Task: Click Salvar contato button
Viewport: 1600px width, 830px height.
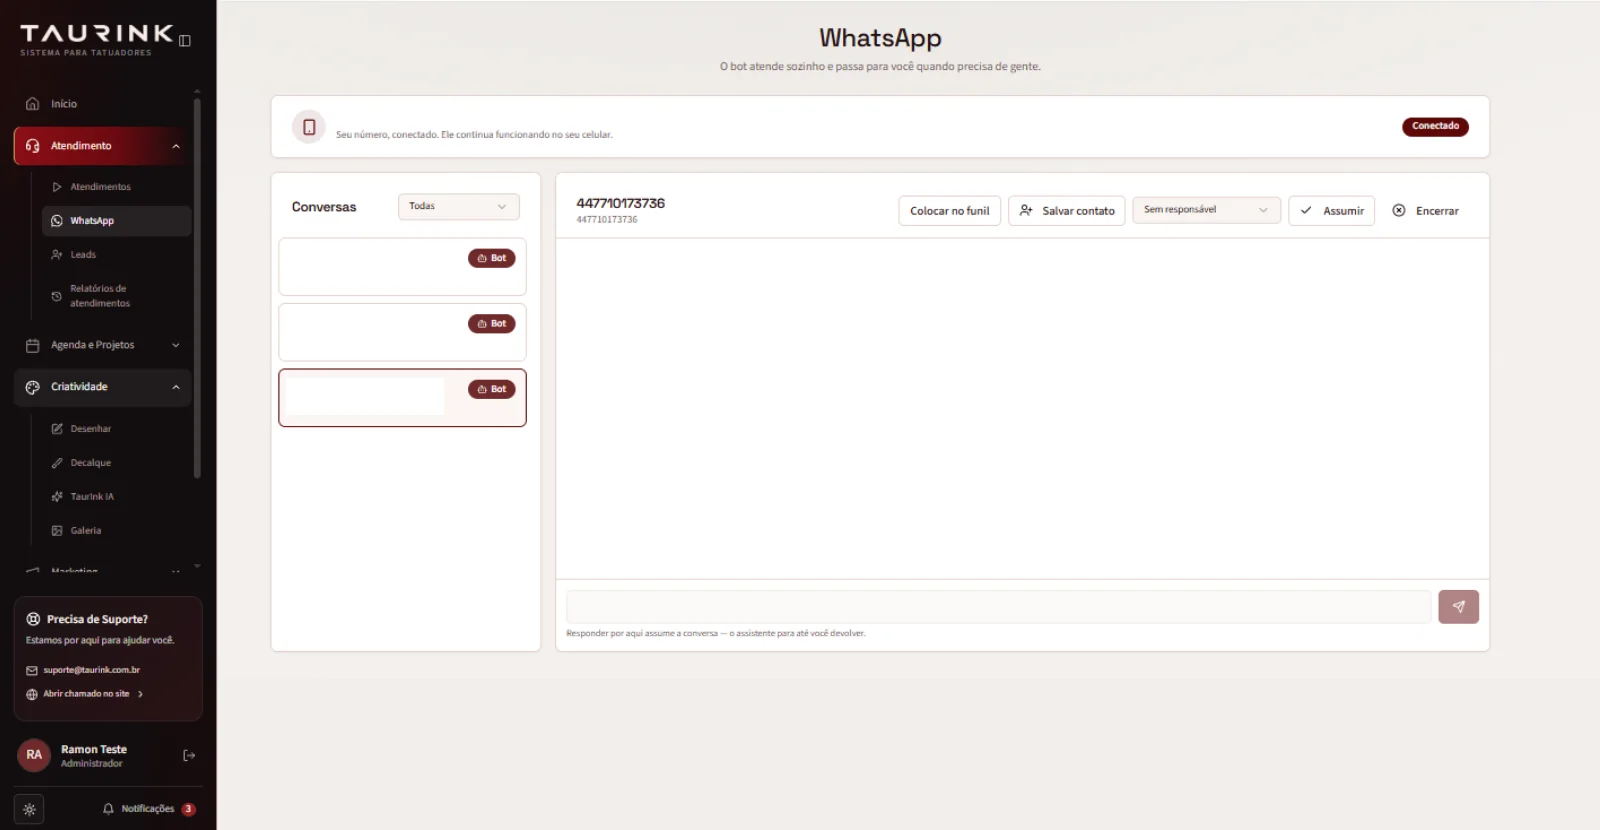Action: 1067,211
